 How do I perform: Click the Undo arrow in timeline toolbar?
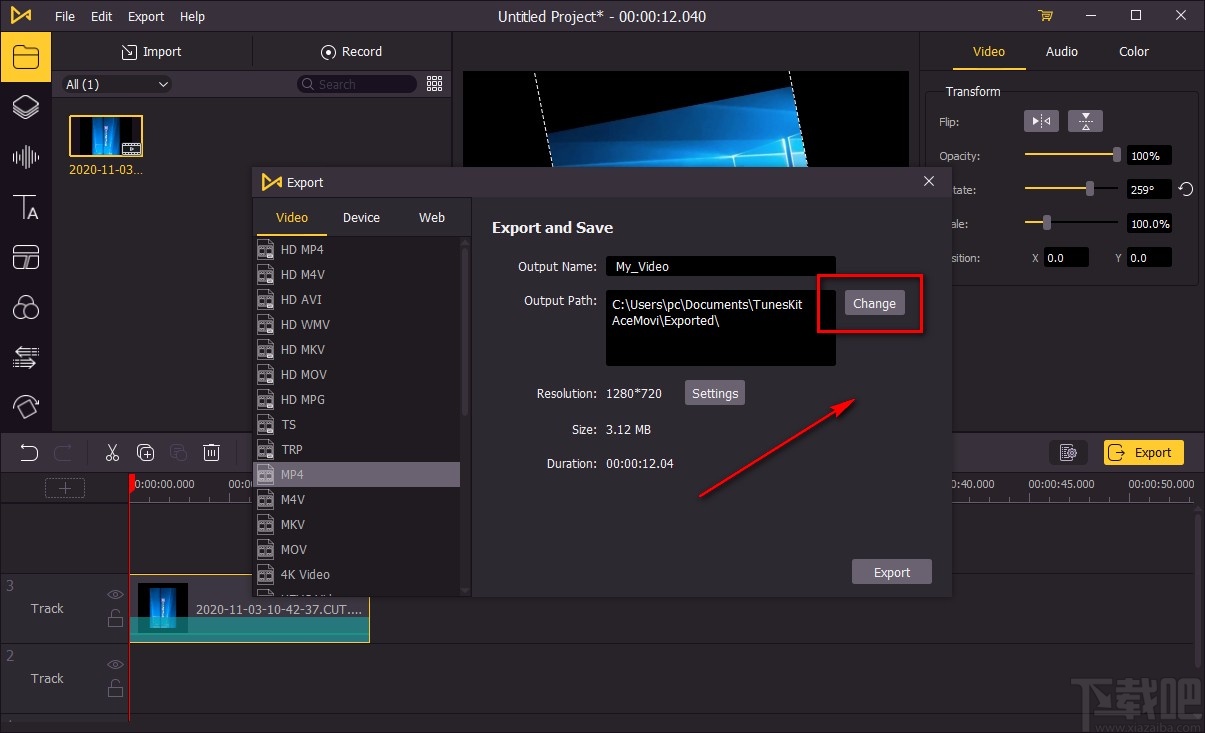pyautogui.click(x=29, y=453)
